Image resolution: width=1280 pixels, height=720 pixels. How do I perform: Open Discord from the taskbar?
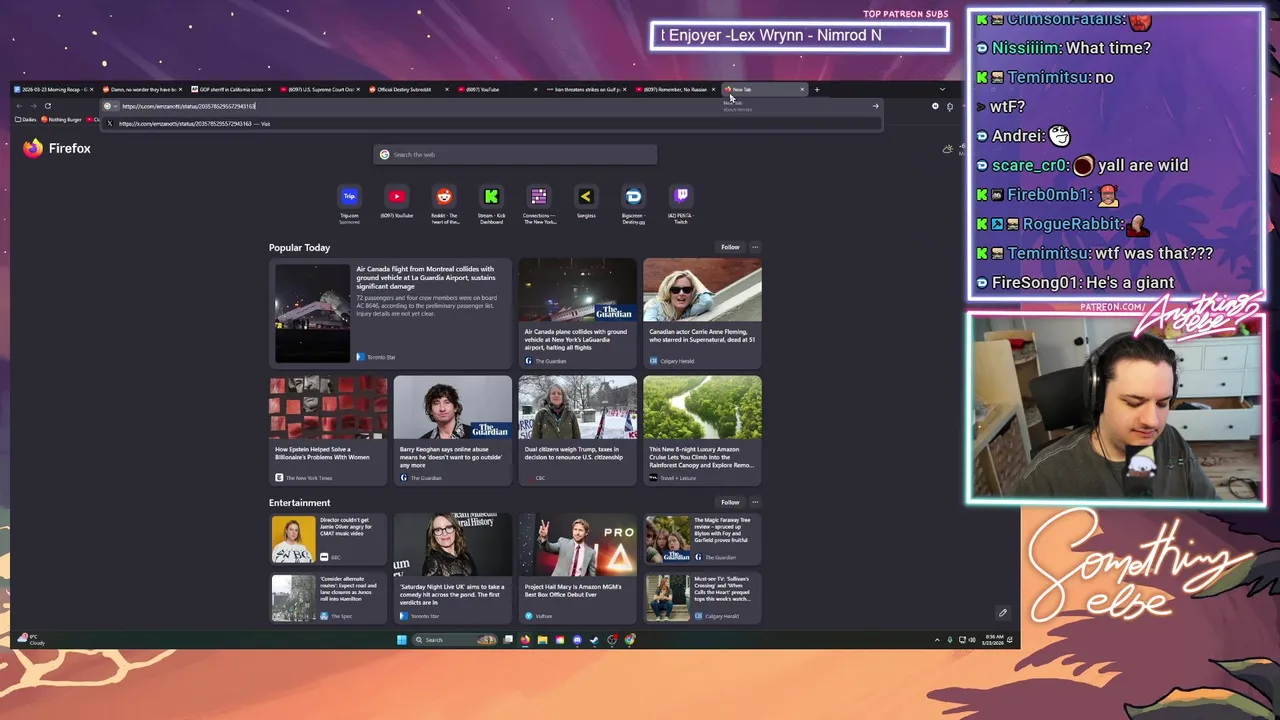pos(577,640)
